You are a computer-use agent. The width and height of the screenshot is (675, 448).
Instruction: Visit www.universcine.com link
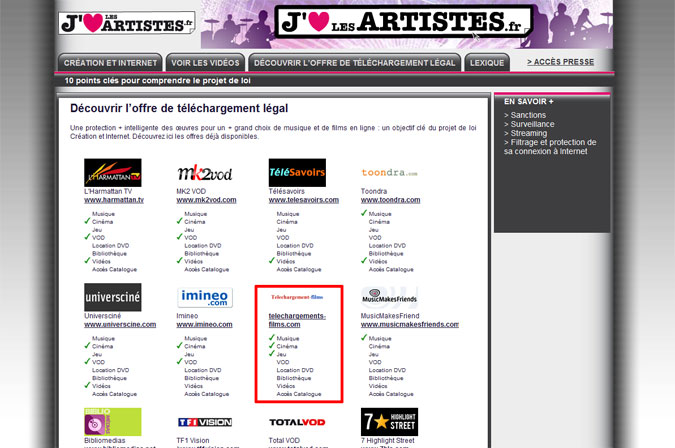pyautogui.click(x=120, y=324)
